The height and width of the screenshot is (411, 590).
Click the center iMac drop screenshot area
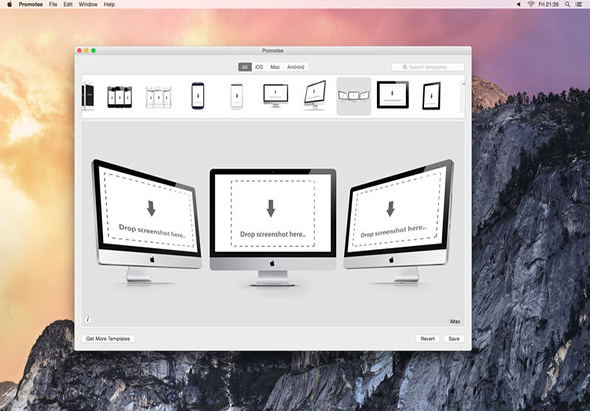coord(273,213)
